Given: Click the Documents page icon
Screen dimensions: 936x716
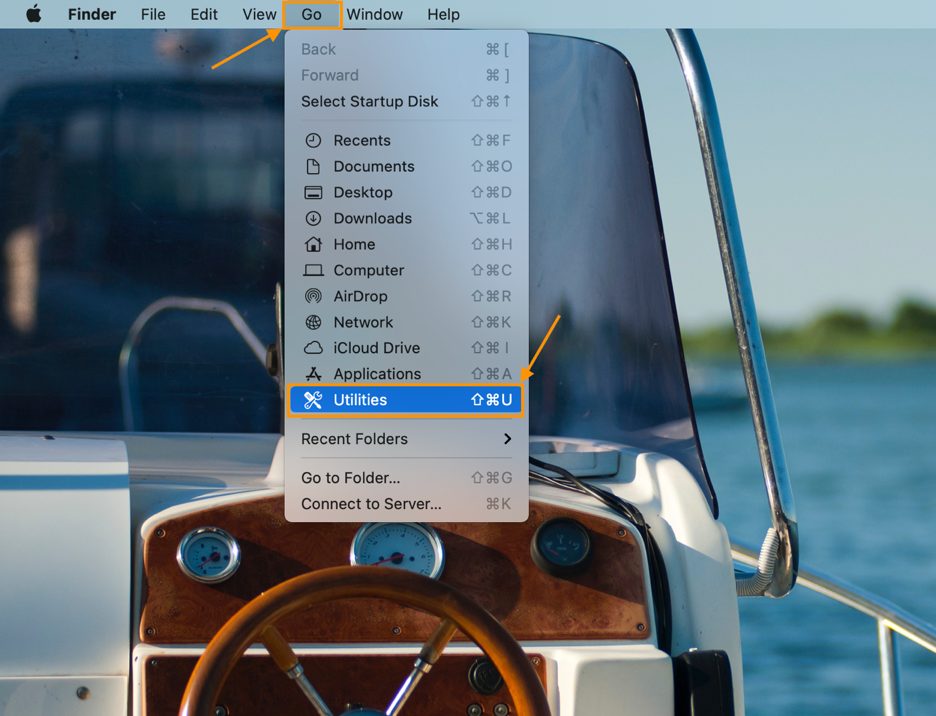Looking at the screenshot, I should tap(313, 167).
